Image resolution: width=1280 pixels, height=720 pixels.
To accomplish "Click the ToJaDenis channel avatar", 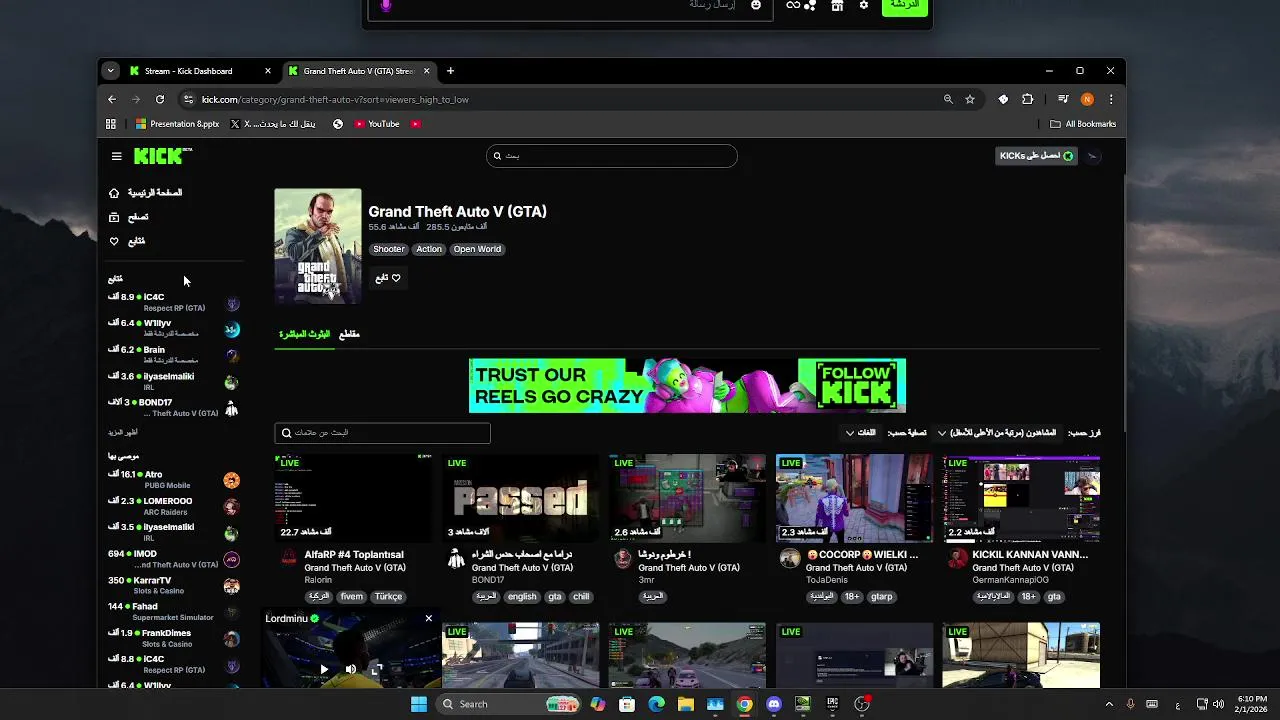I will click(x=790, y=558).
